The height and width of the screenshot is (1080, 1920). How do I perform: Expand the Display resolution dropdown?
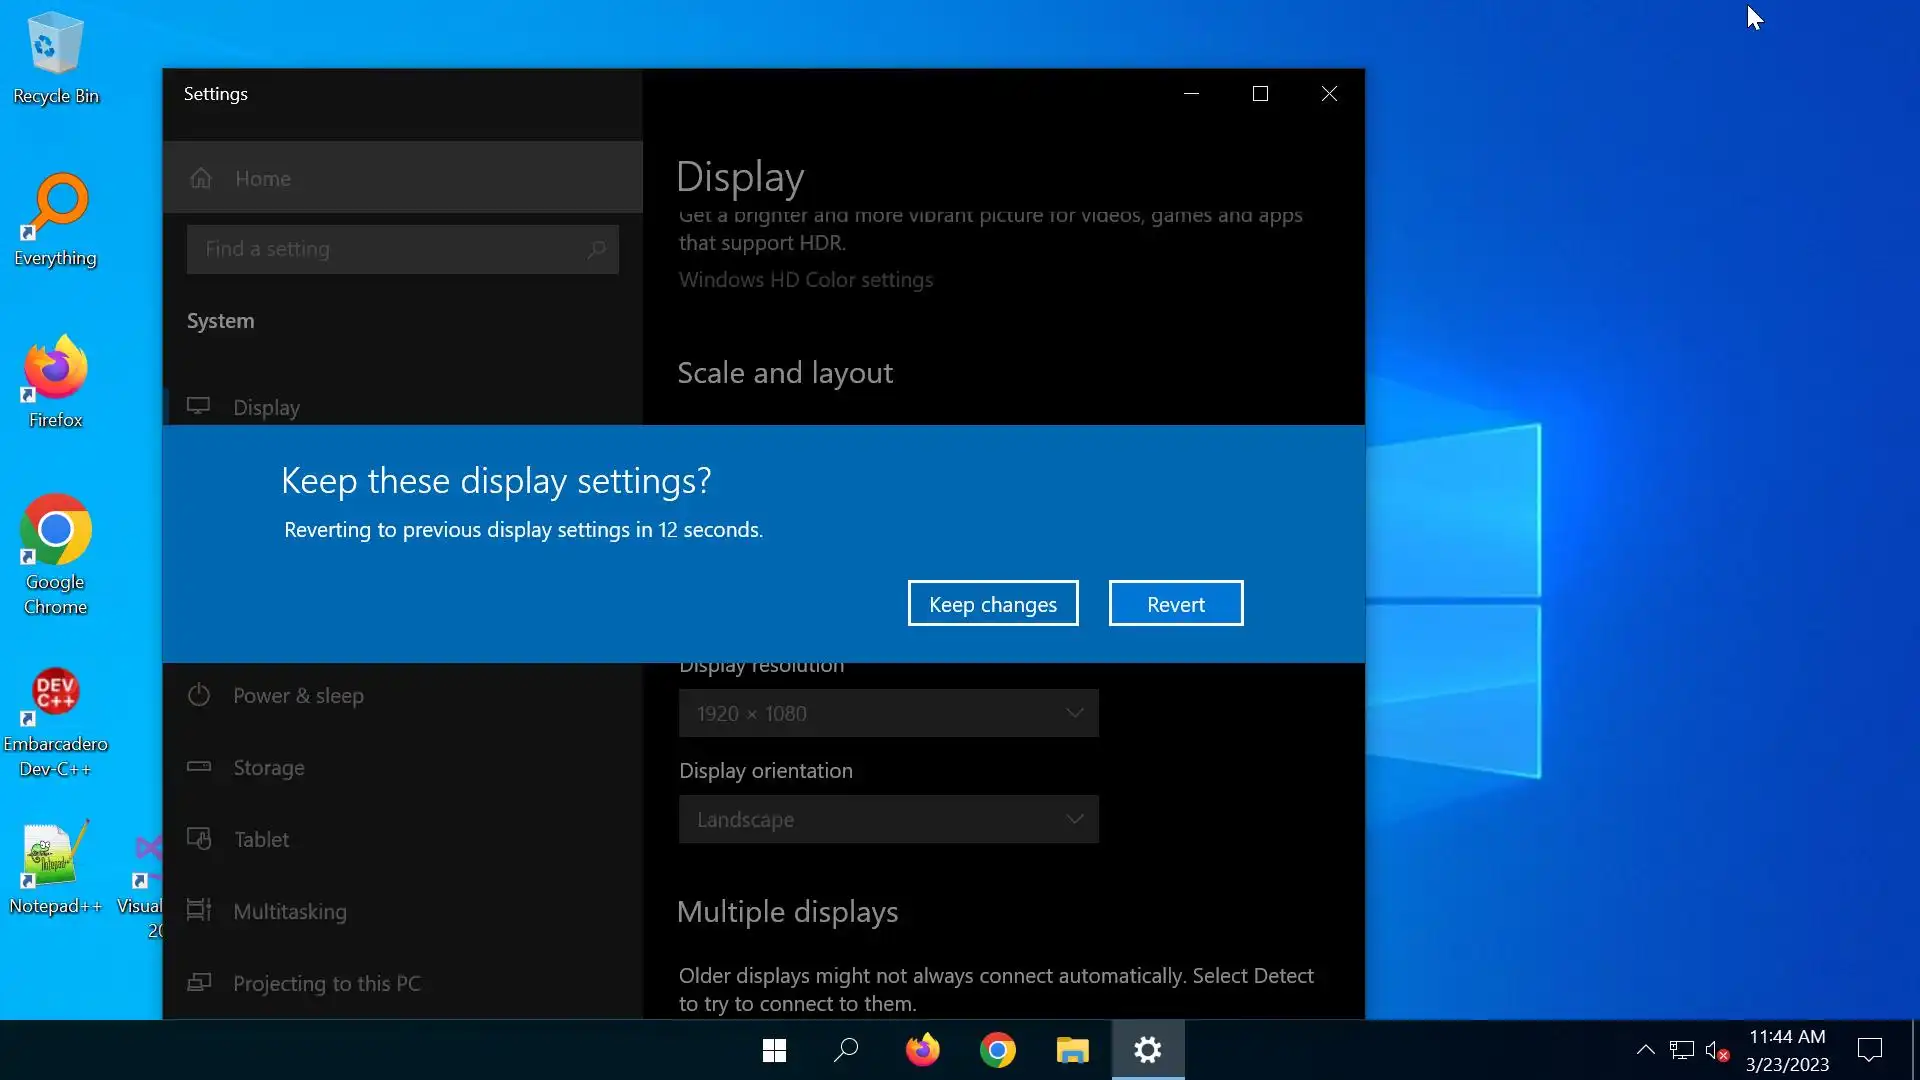coord(888,714)
